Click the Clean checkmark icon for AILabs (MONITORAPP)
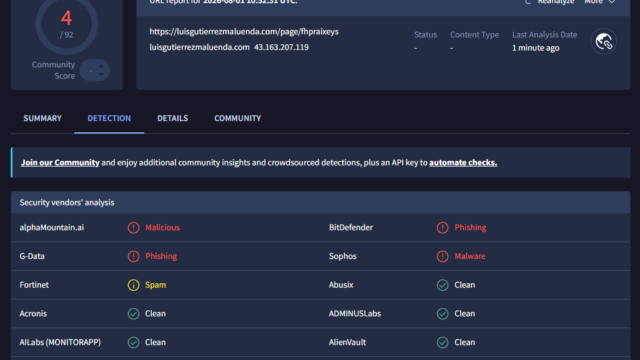 tap(133, 342)
